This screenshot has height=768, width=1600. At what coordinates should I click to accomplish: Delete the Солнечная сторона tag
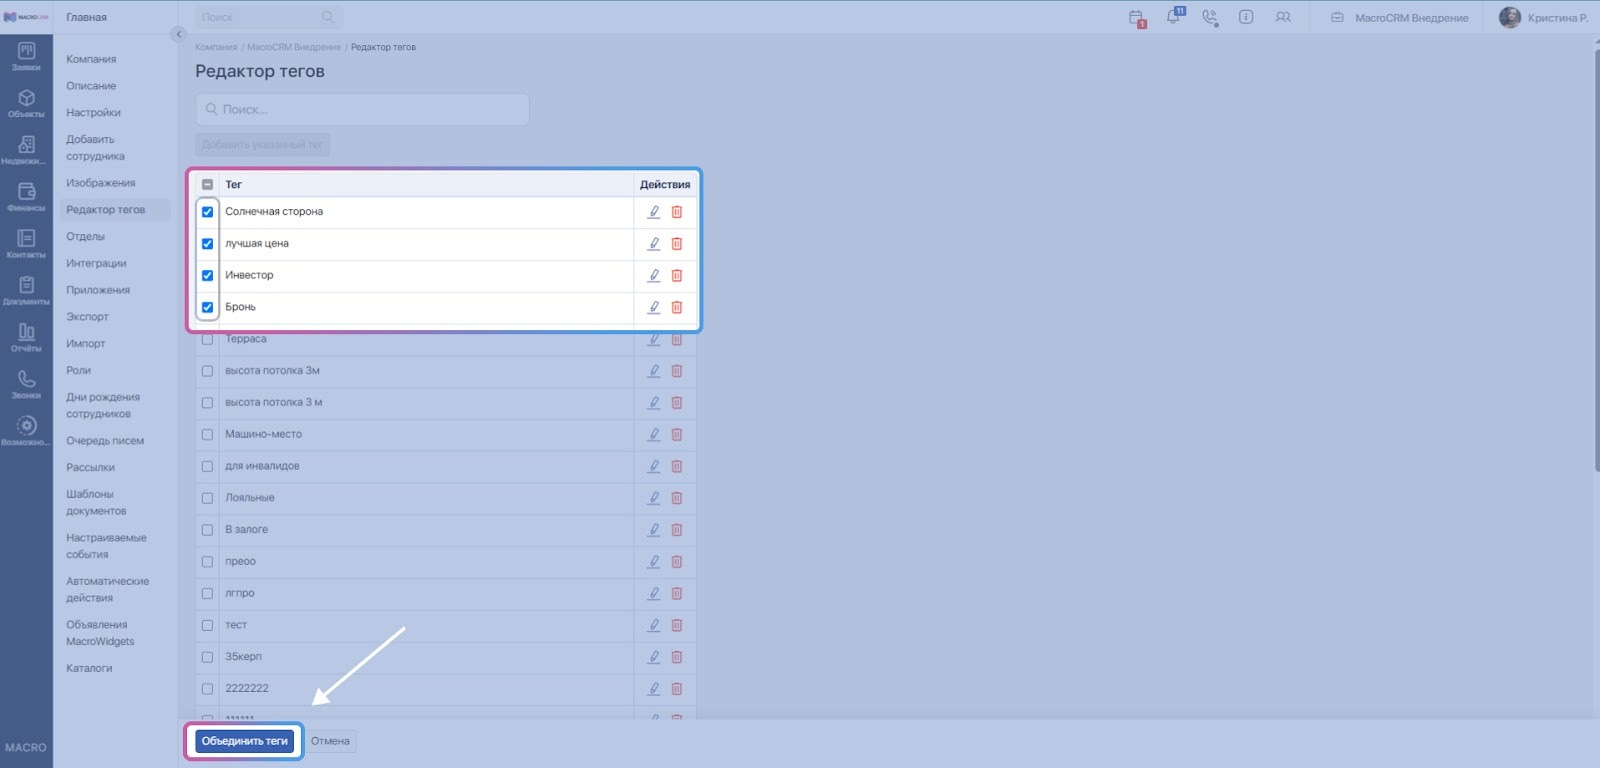[x=677, y=212]
